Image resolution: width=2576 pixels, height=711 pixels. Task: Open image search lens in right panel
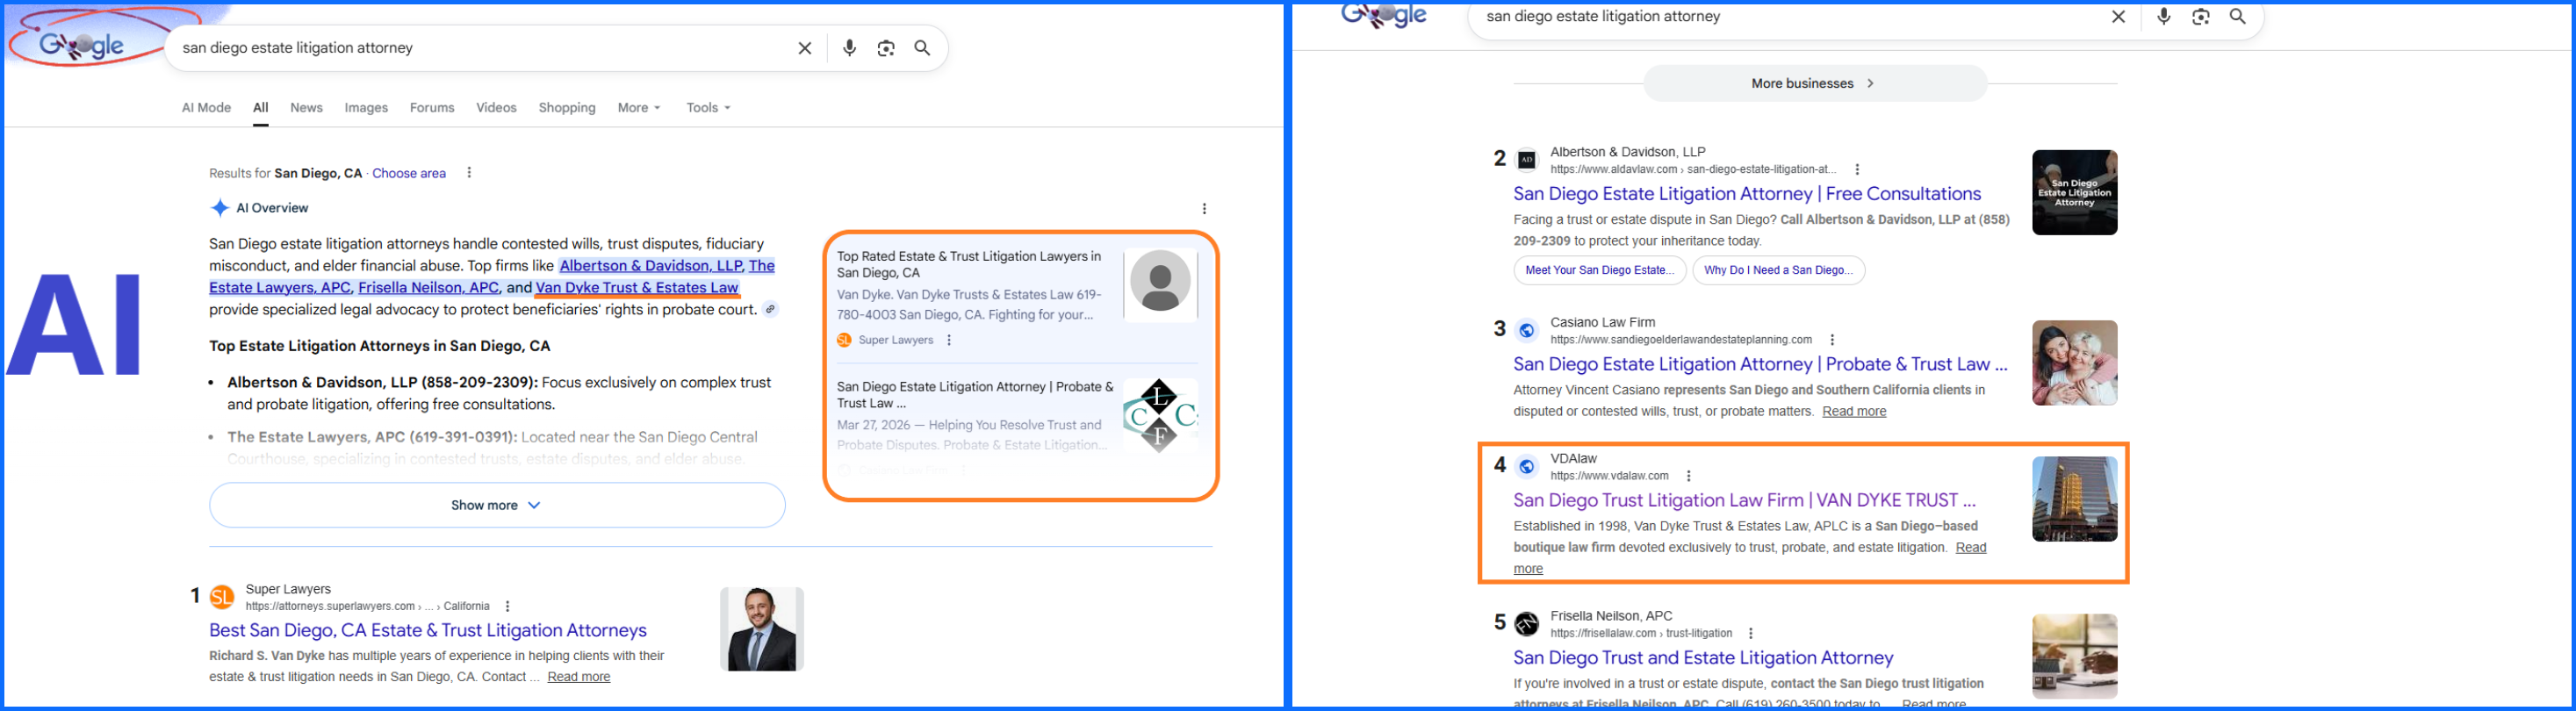[x=2200, y=17]
